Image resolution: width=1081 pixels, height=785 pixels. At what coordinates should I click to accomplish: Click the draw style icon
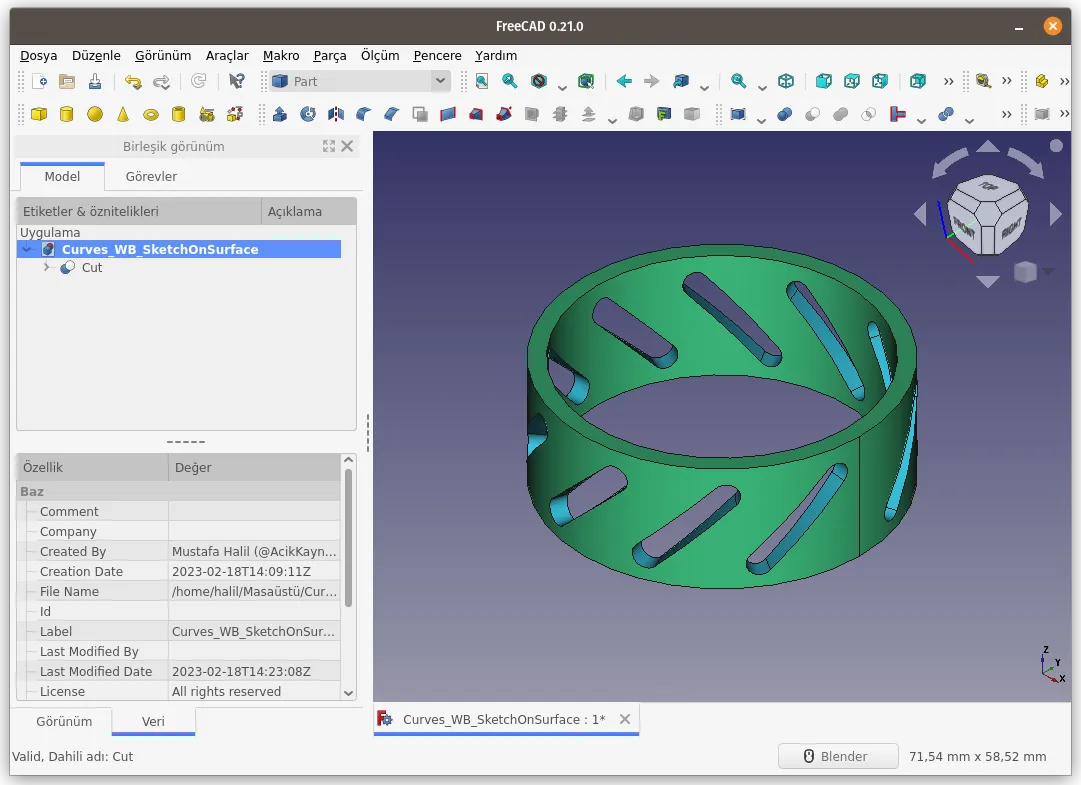538,81
